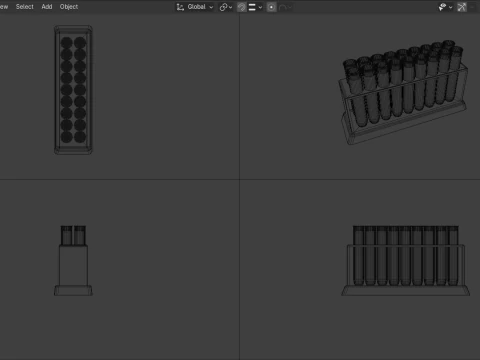Open the Global transform orientation dropdown
480x360 pixels.
click(195, 7)
